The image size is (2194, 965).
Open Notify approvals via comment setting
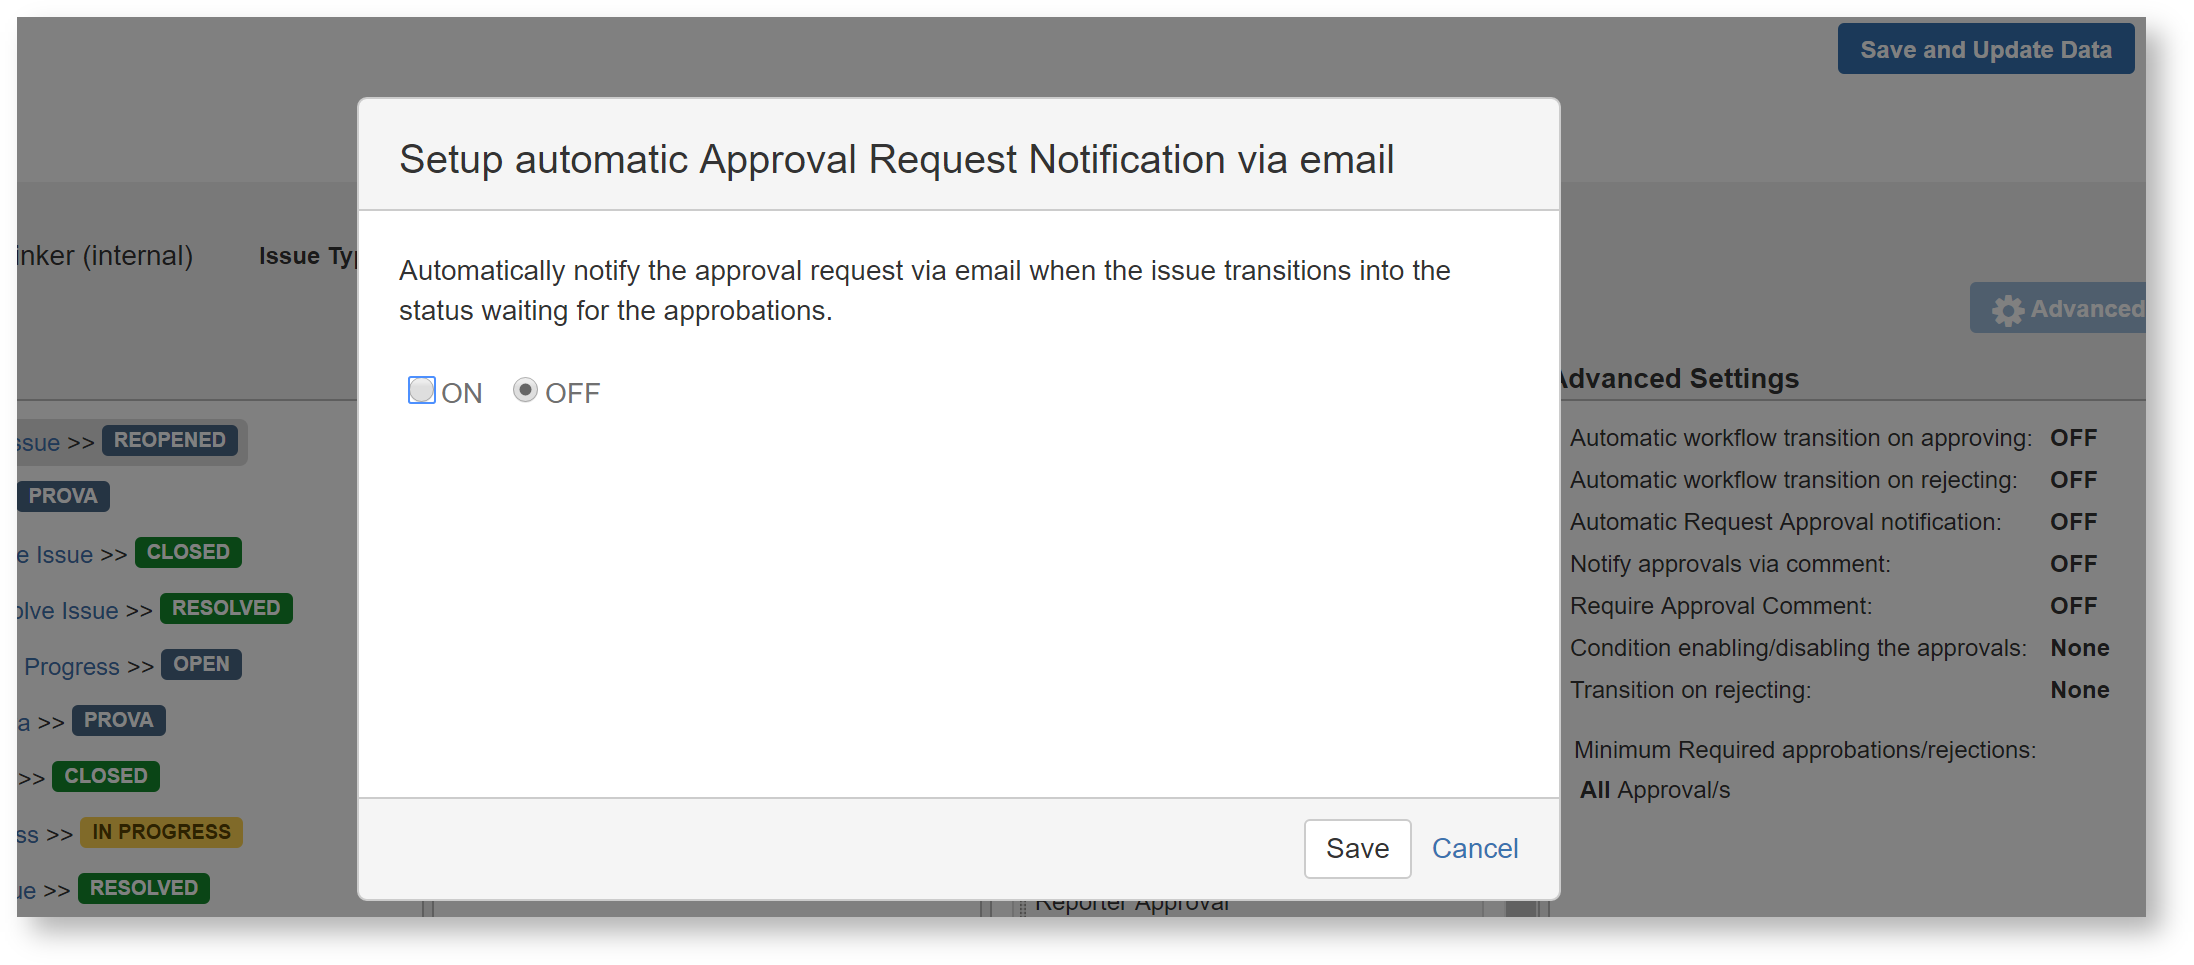[1729, 564]
